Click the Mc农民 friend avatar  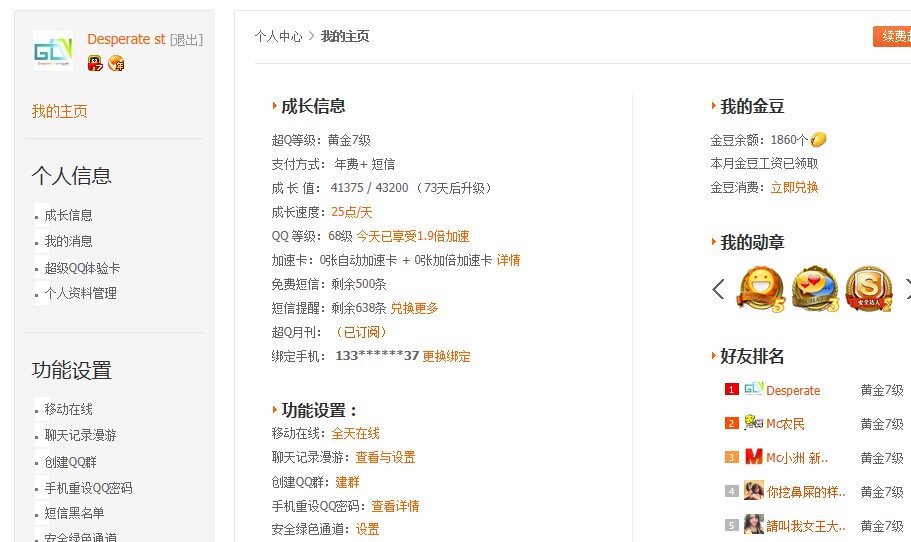click(754, 422)
